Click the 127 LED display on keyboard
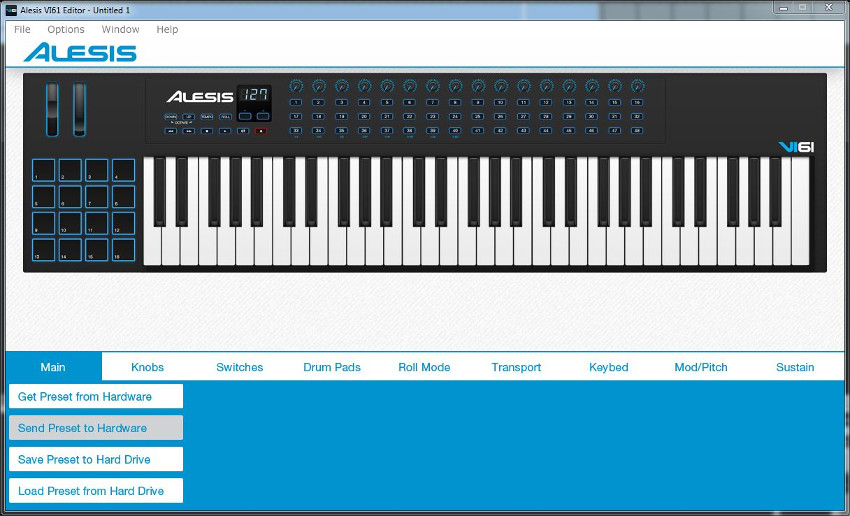The width and height of the screenshot is (850, 516). pyautogui.click(x=254, y=95)
